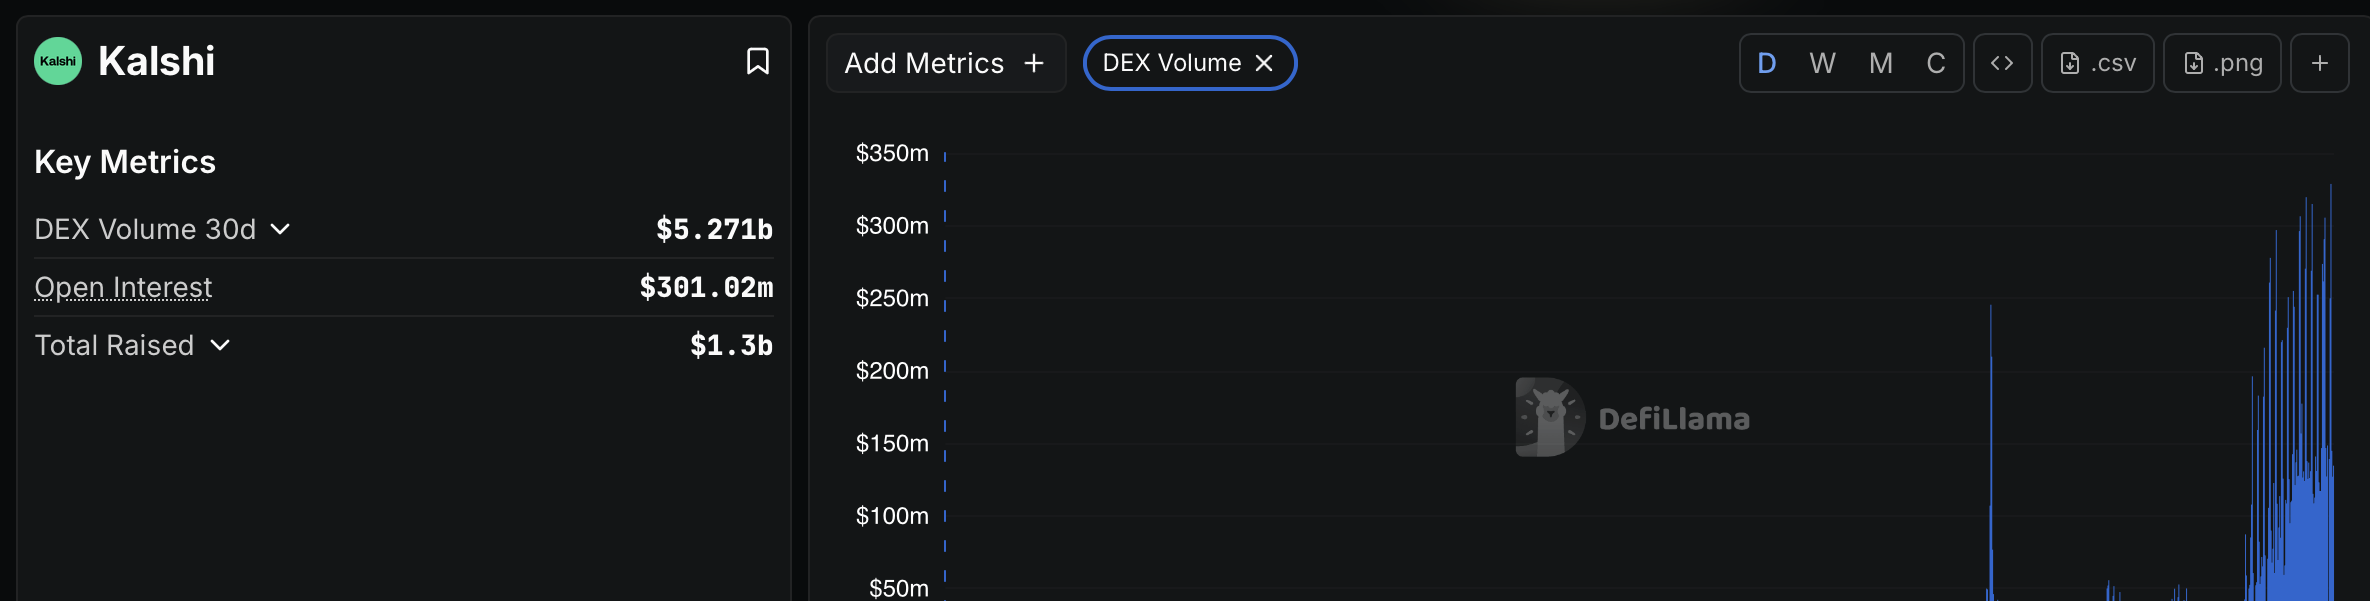The width and height of the screenshot is (2370, 601).
Task: Click the plus icon on Add Metrics
Action: coord(1033,62)
